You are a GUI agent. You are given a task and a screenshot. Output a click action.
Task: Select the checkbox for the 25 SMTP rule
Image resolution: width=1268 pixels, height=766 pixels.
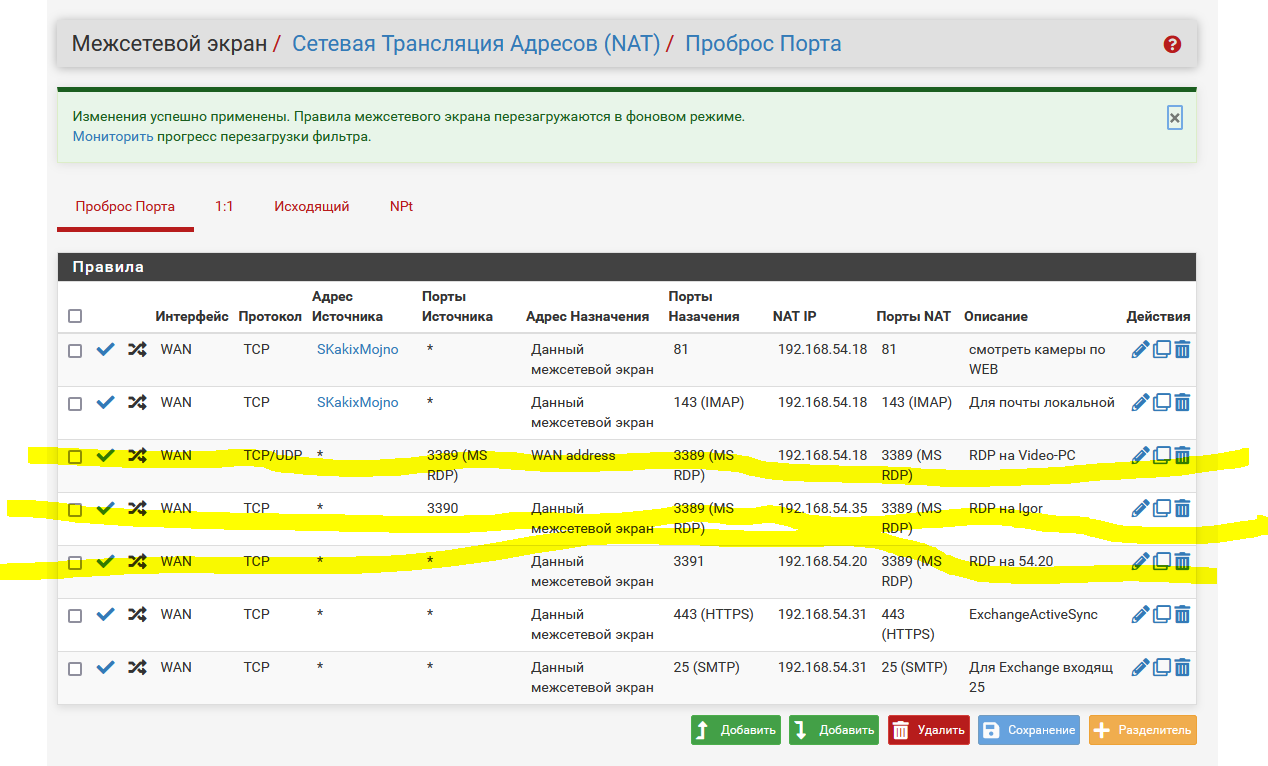coord(75,668)
